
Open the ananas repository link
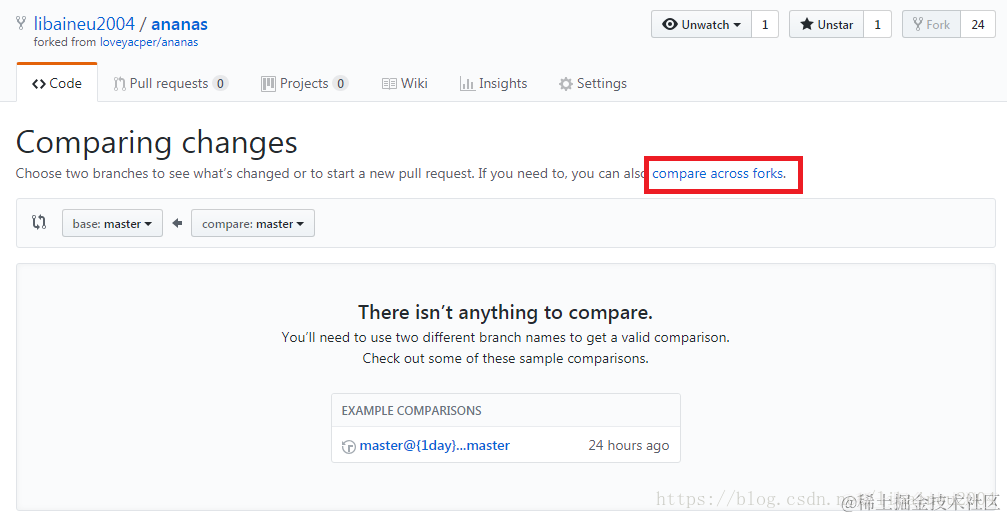tap(179, 24)
